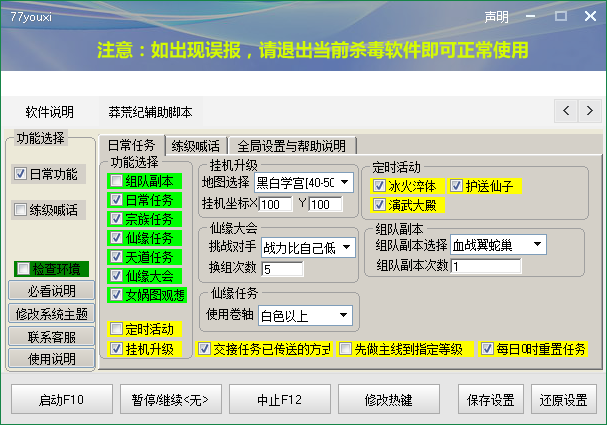Viewport: 607px width, 425px height.
Task: Open the 地图选择 map dropdown
Action: pyautogui.click(x=345, y=182)
